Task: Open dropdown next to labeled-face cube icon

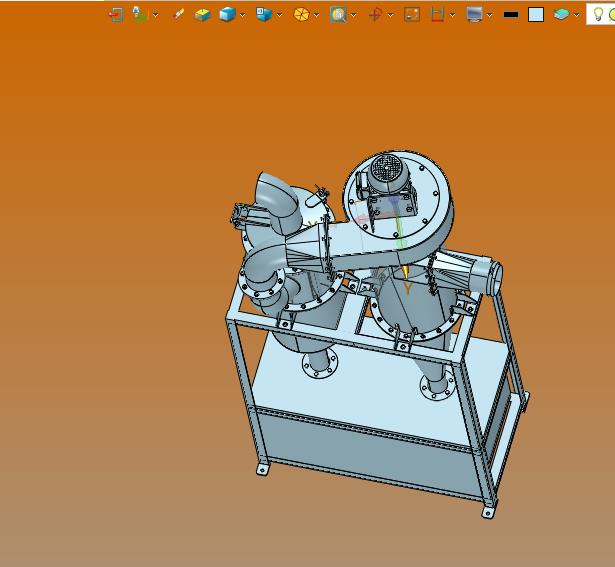Action: (x=279, y=15)
